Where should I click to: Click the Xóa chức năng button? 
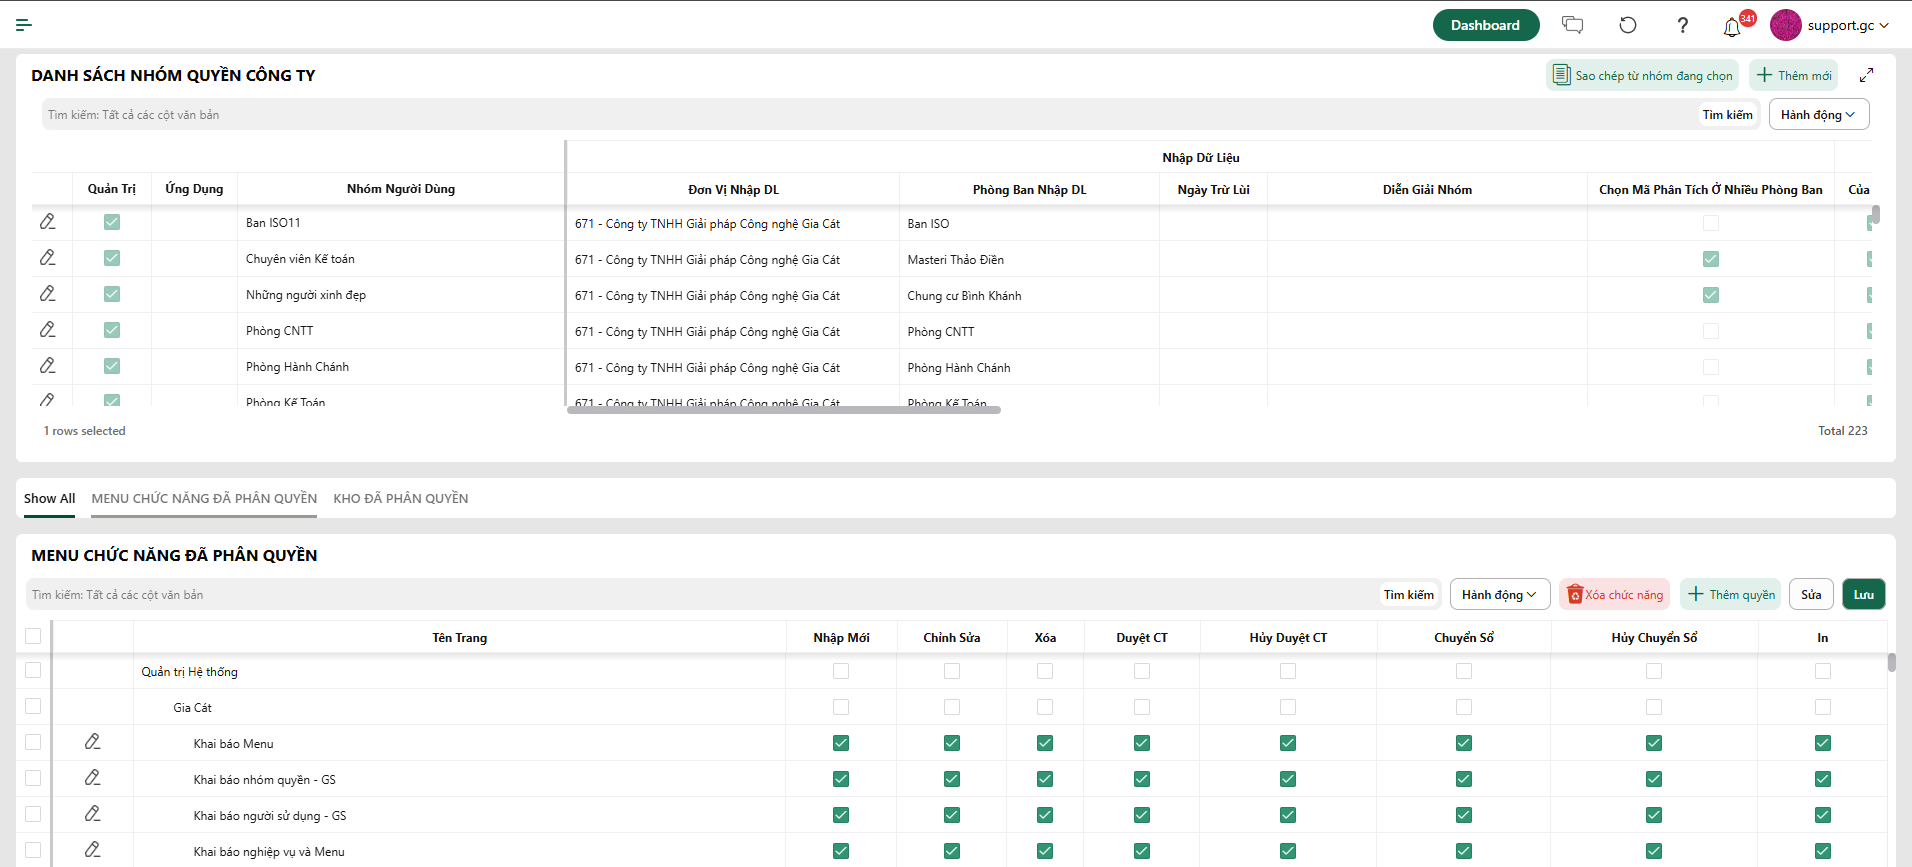pos(1615,594)
